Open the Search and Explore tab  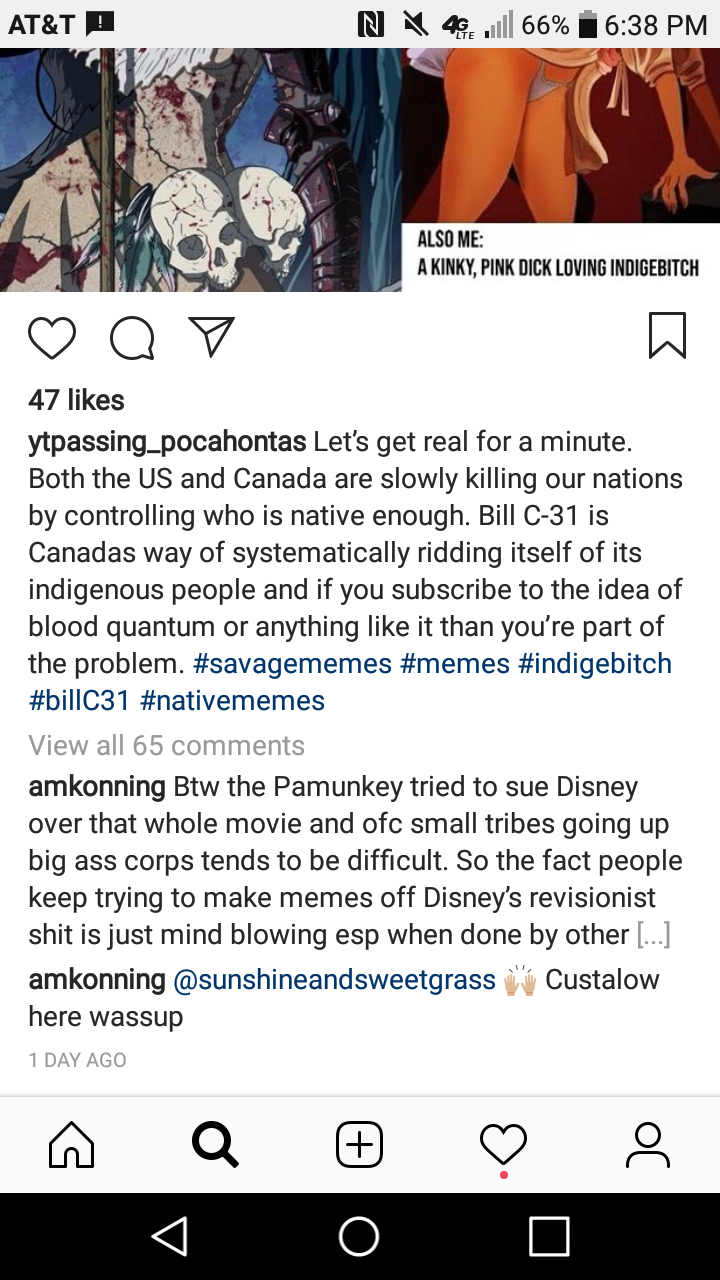coord(215,1144)
